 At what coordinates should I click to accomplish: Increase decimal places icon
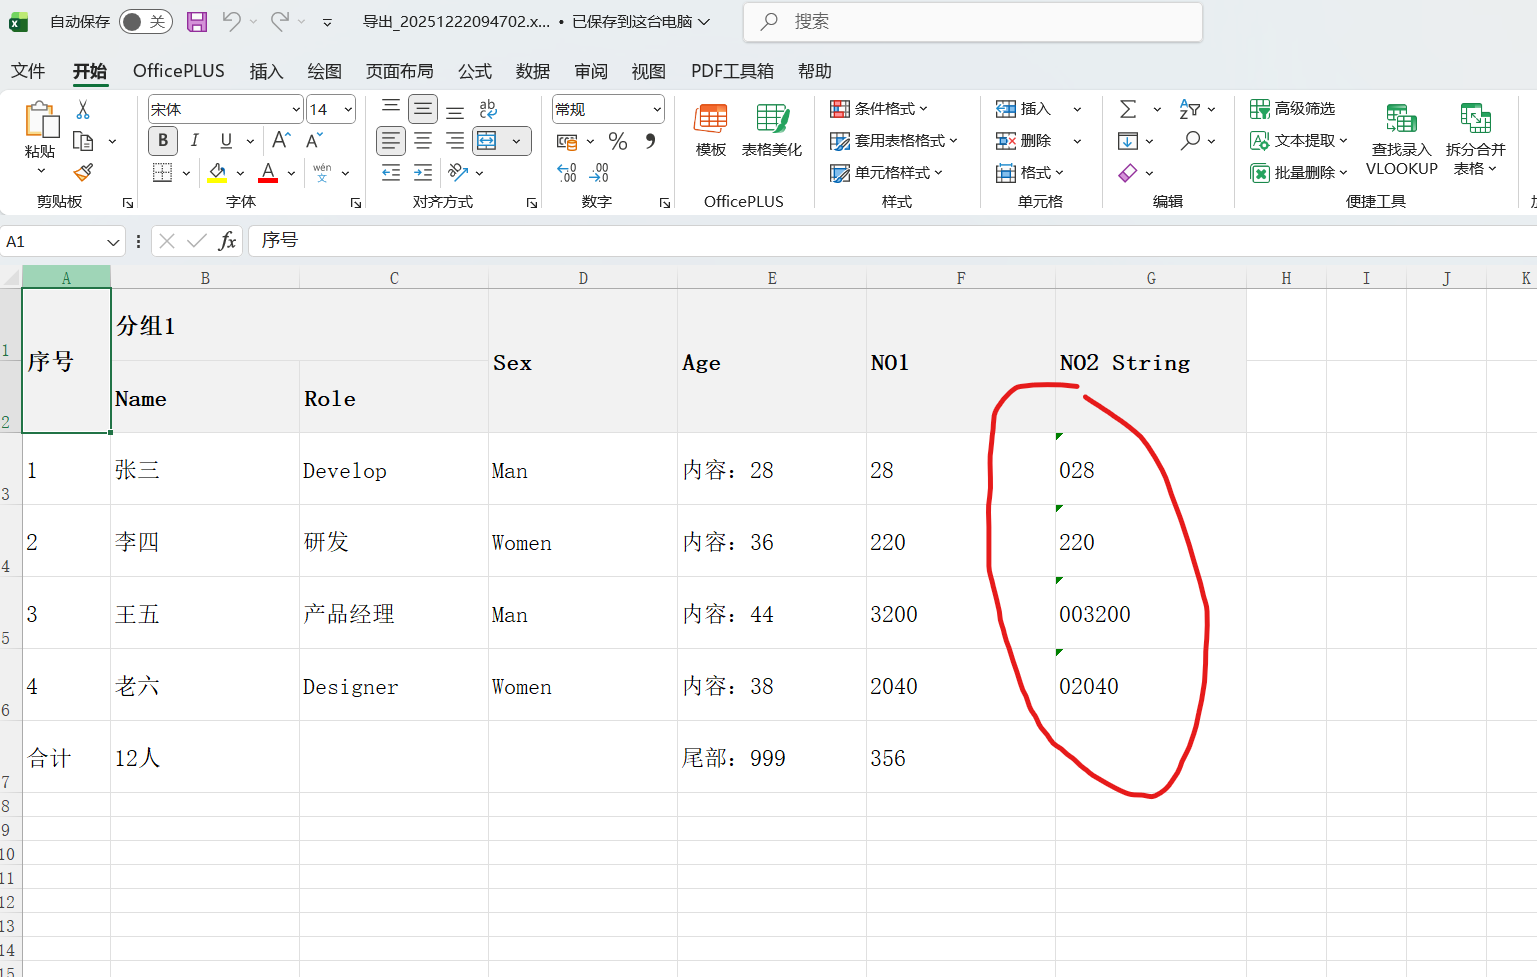567,173
